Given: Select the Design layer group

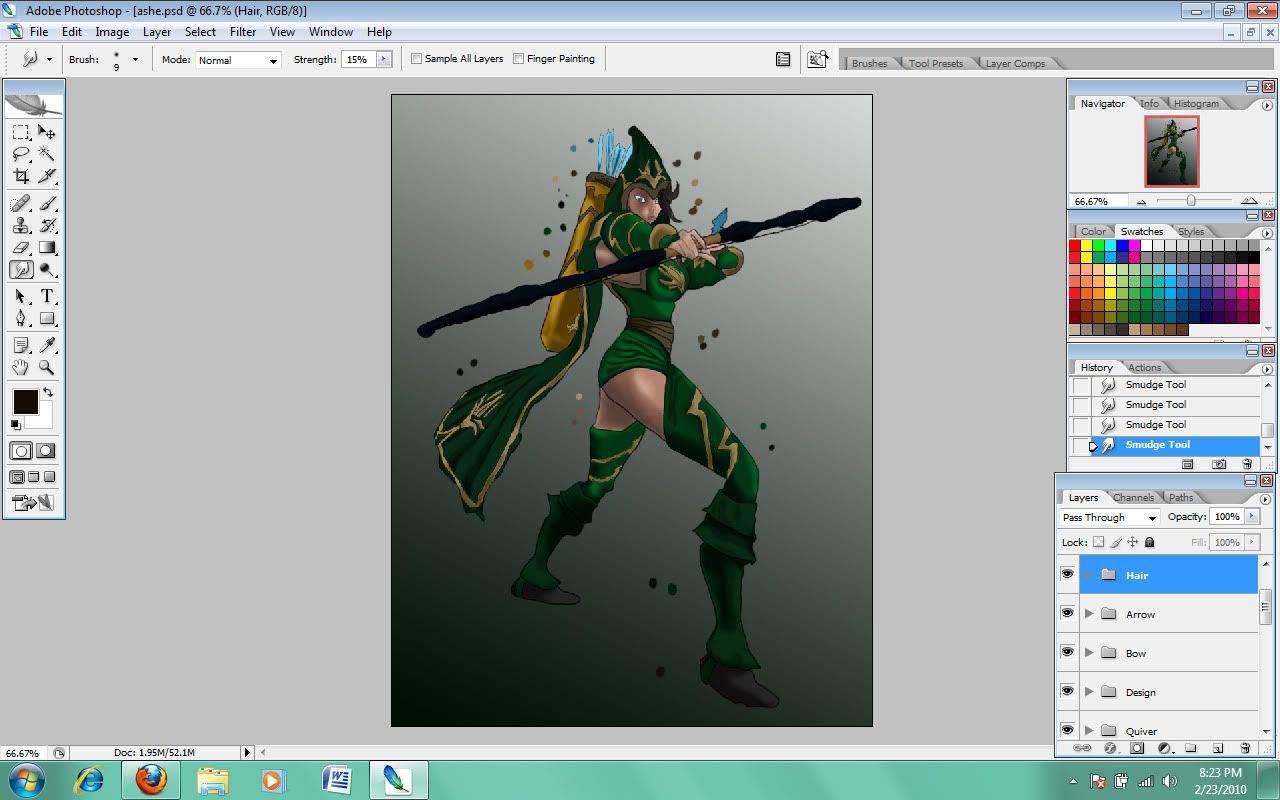Looking at the screenshot, I should 1140,692.
